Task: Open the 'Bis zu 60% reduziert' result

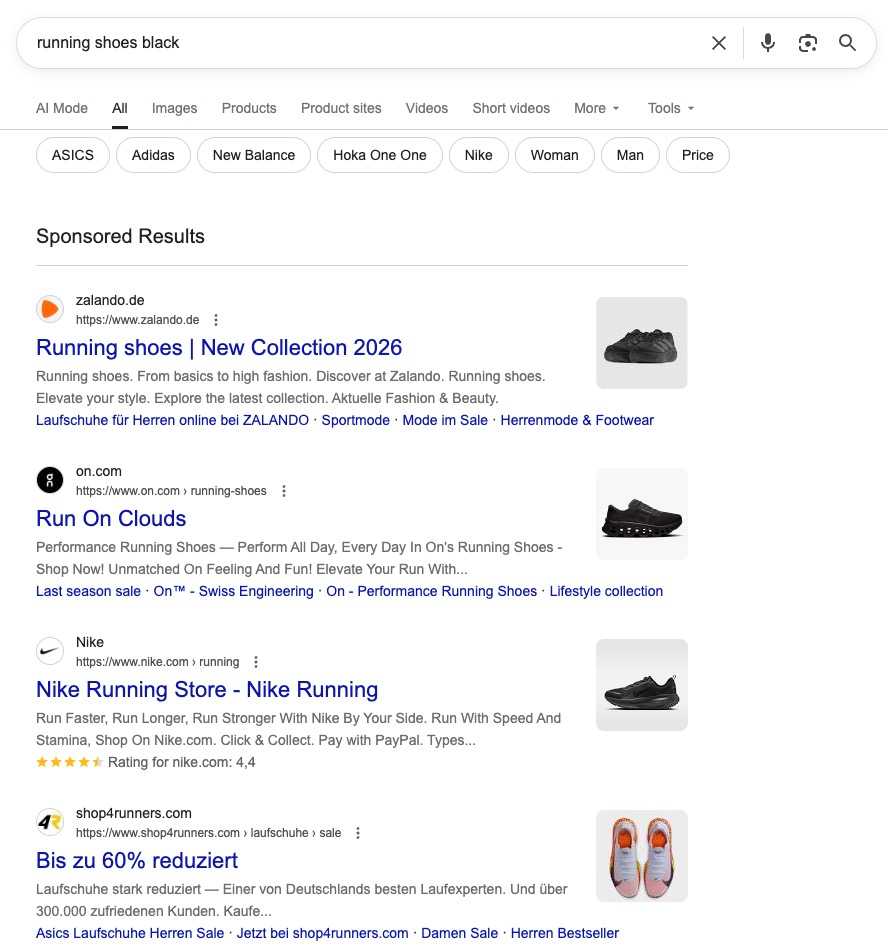Action: tap(137, 861)
